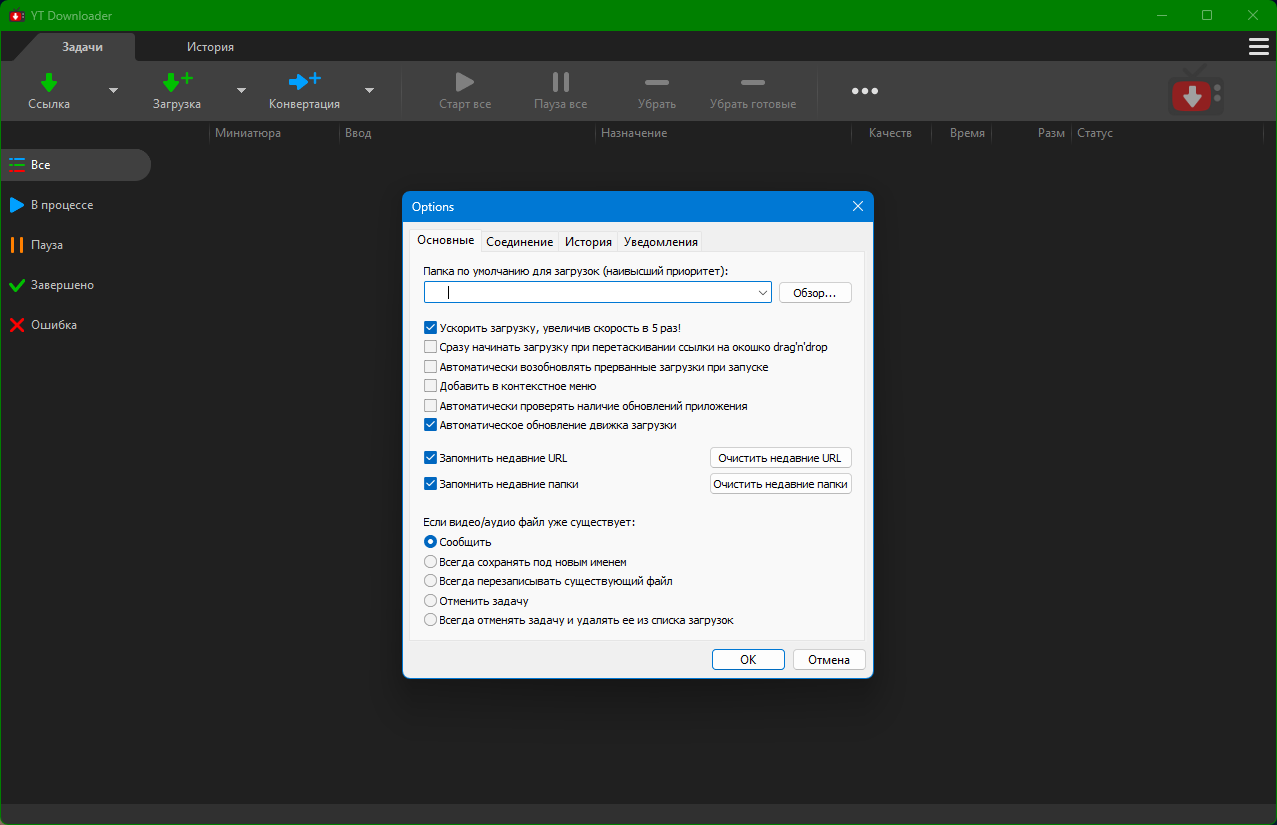Expand the default download folder dropdown

tap(763, 293)
